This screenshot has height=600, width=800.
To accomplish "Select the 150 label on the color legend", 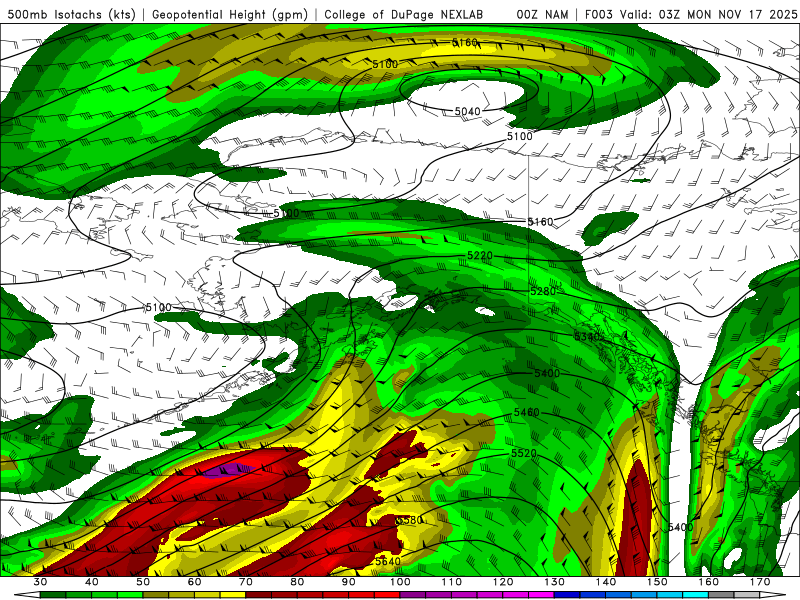I will point(657,582).
